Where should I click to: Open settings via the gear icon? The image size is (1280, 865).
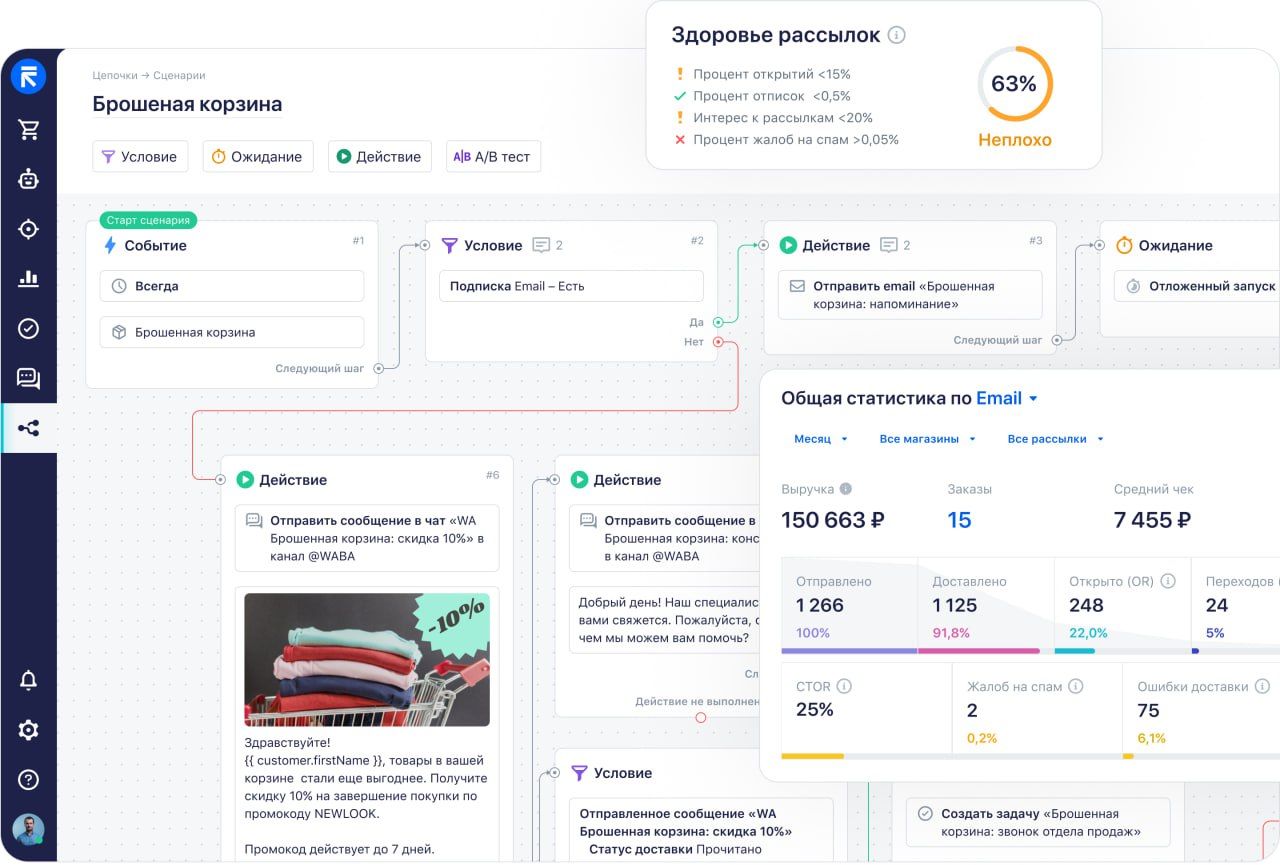coord(28,730)
